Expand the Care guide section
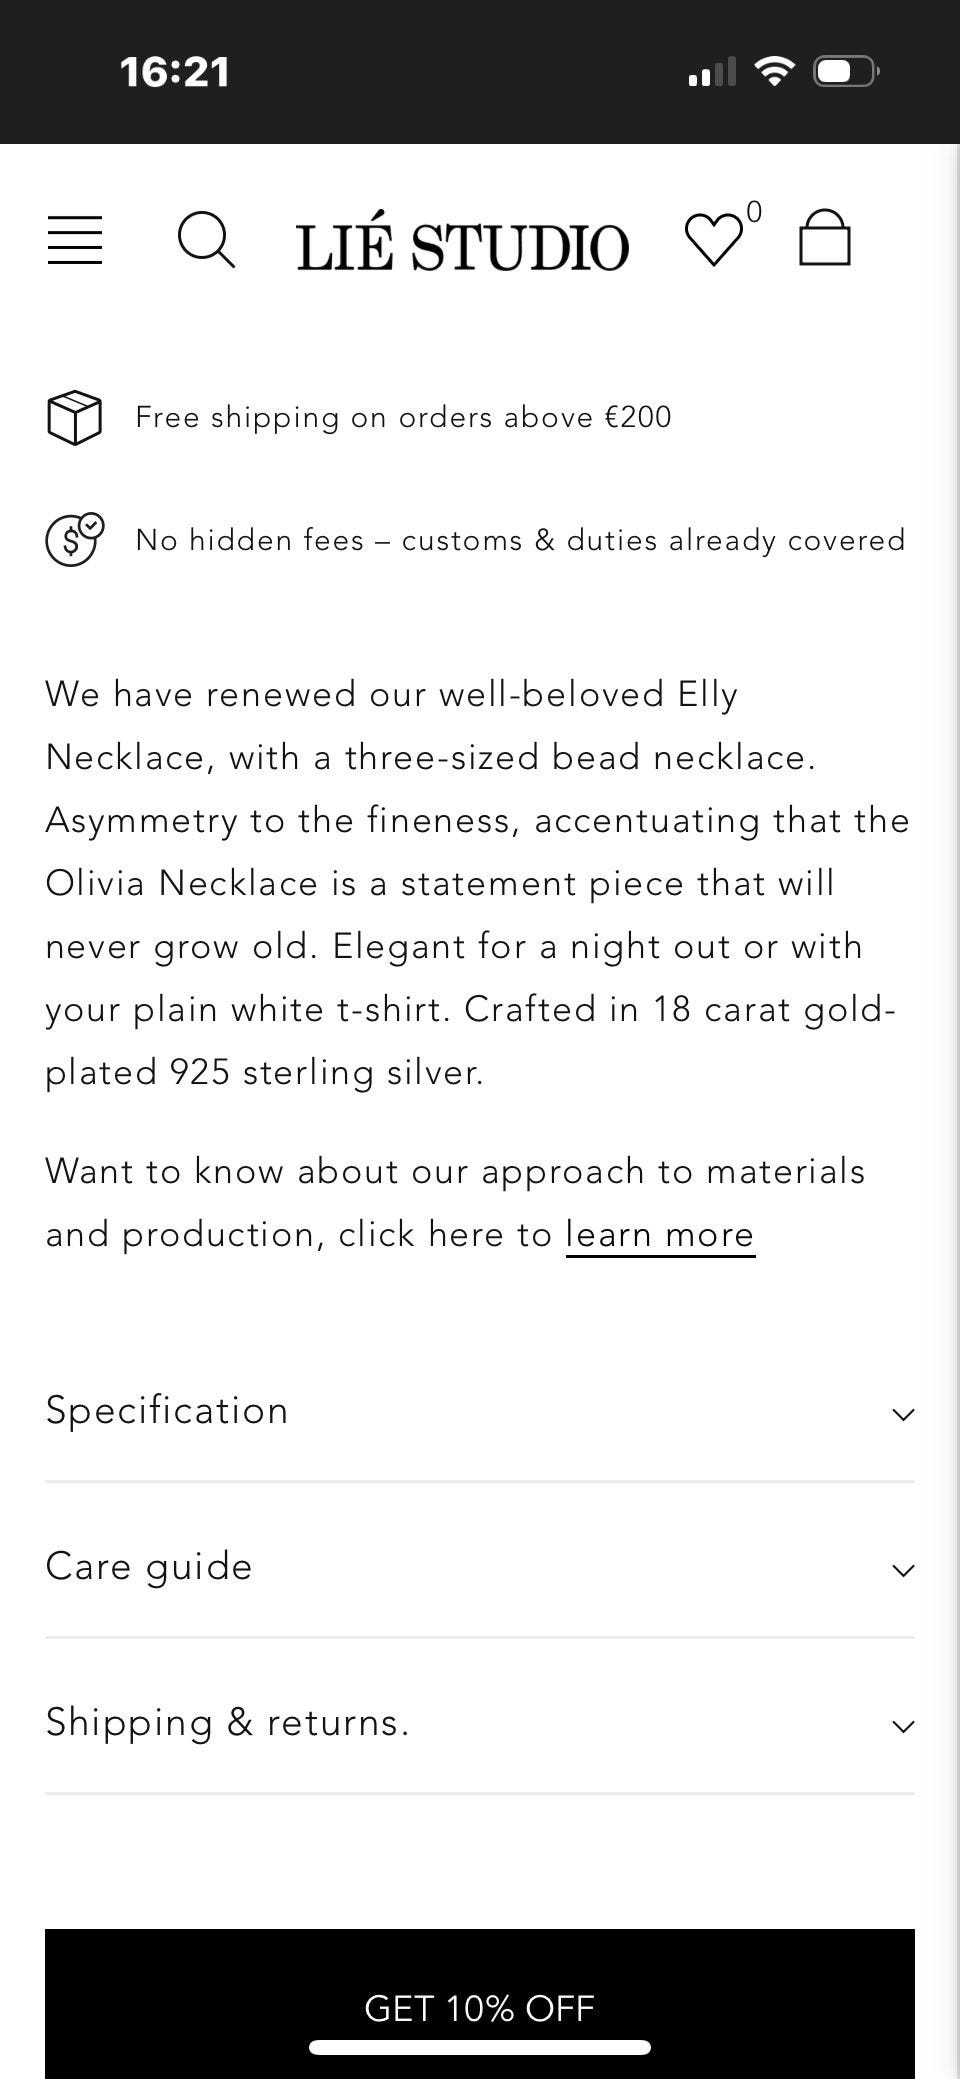Screen dimensions: 960x2079 pos(149,1567)
